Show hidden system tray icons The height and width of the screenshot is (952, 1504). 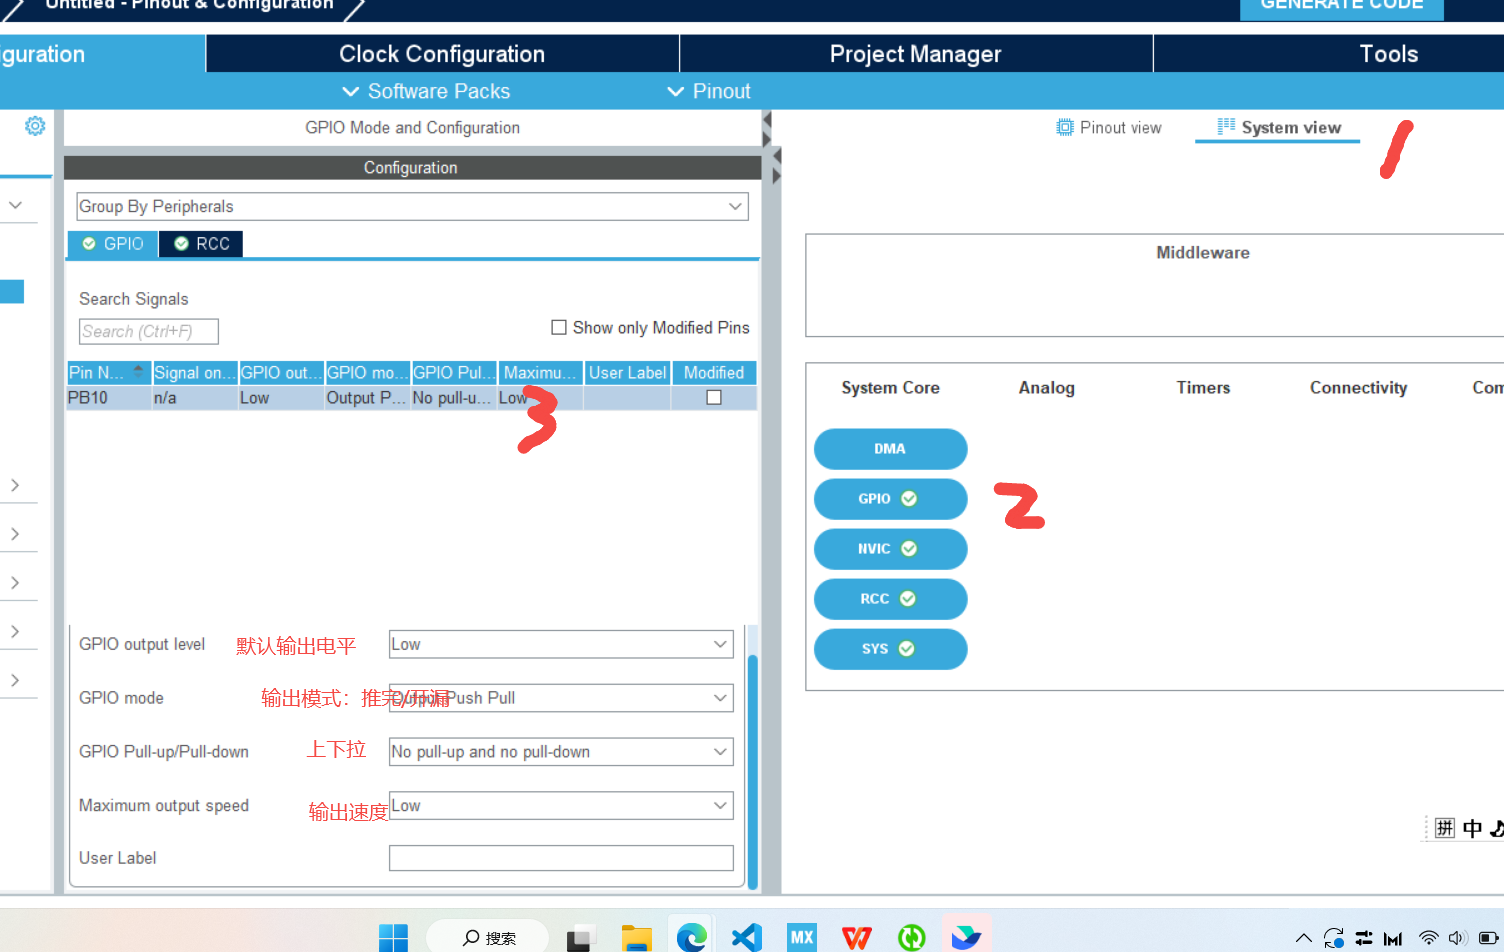pos(1304,938)
